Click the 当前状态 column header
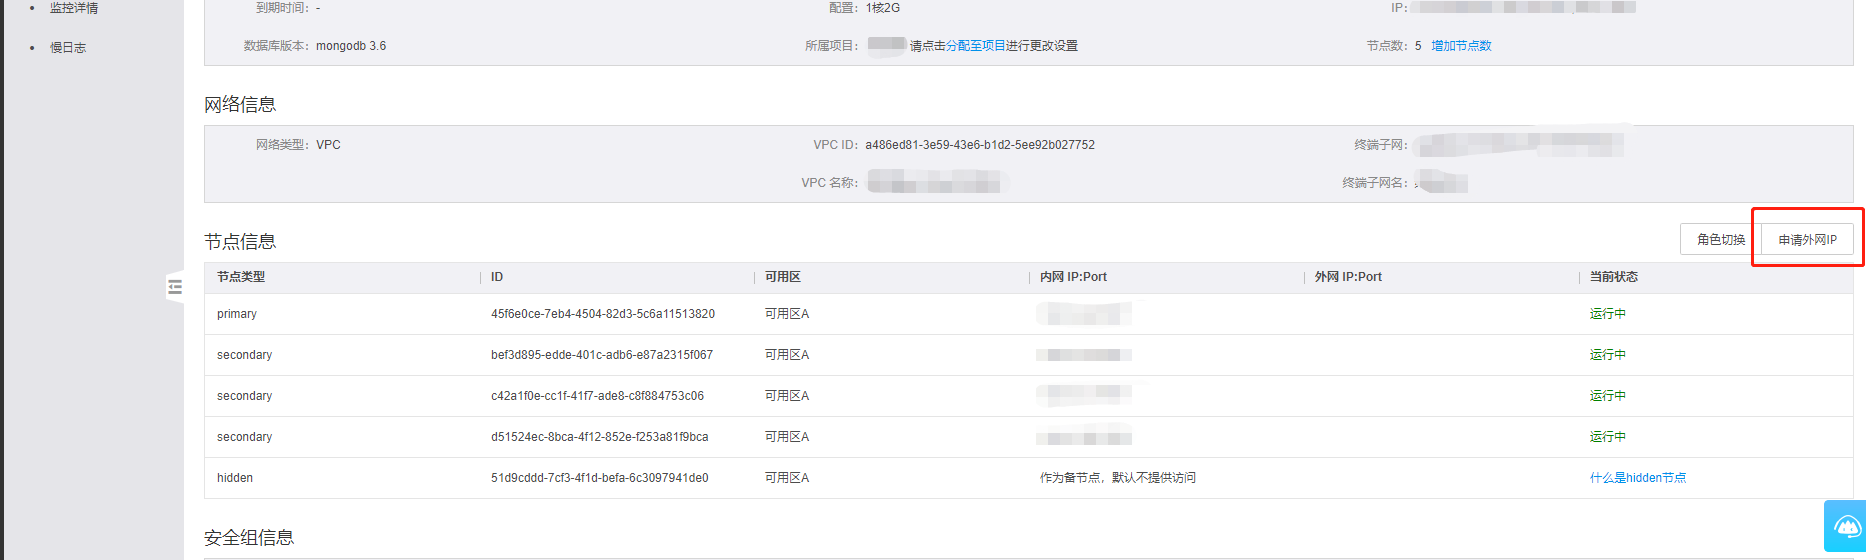 pos(1613,277)
